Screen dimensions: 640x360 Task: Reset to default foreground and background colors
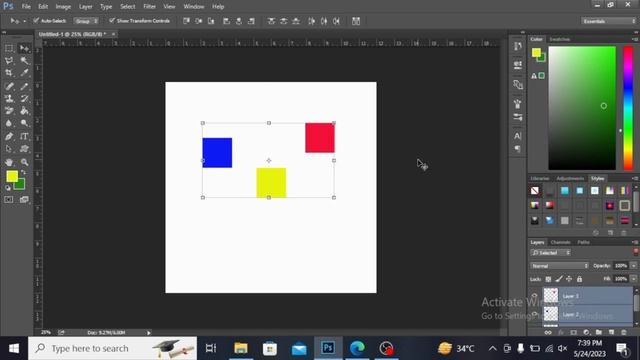tap(8, 188)
